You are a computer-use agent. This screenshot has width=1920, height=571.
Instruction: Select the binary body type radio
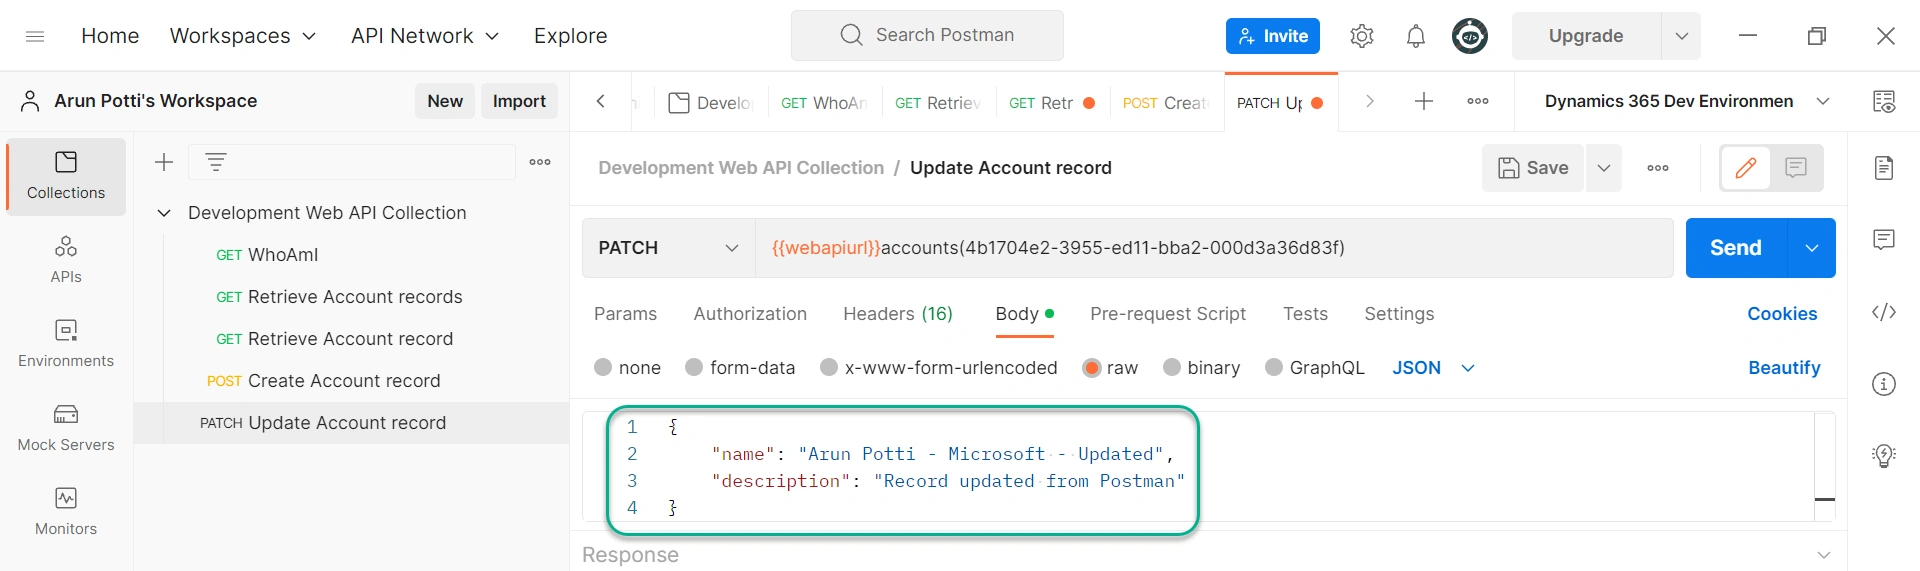pyautogui.click(x=1172, y=367)
